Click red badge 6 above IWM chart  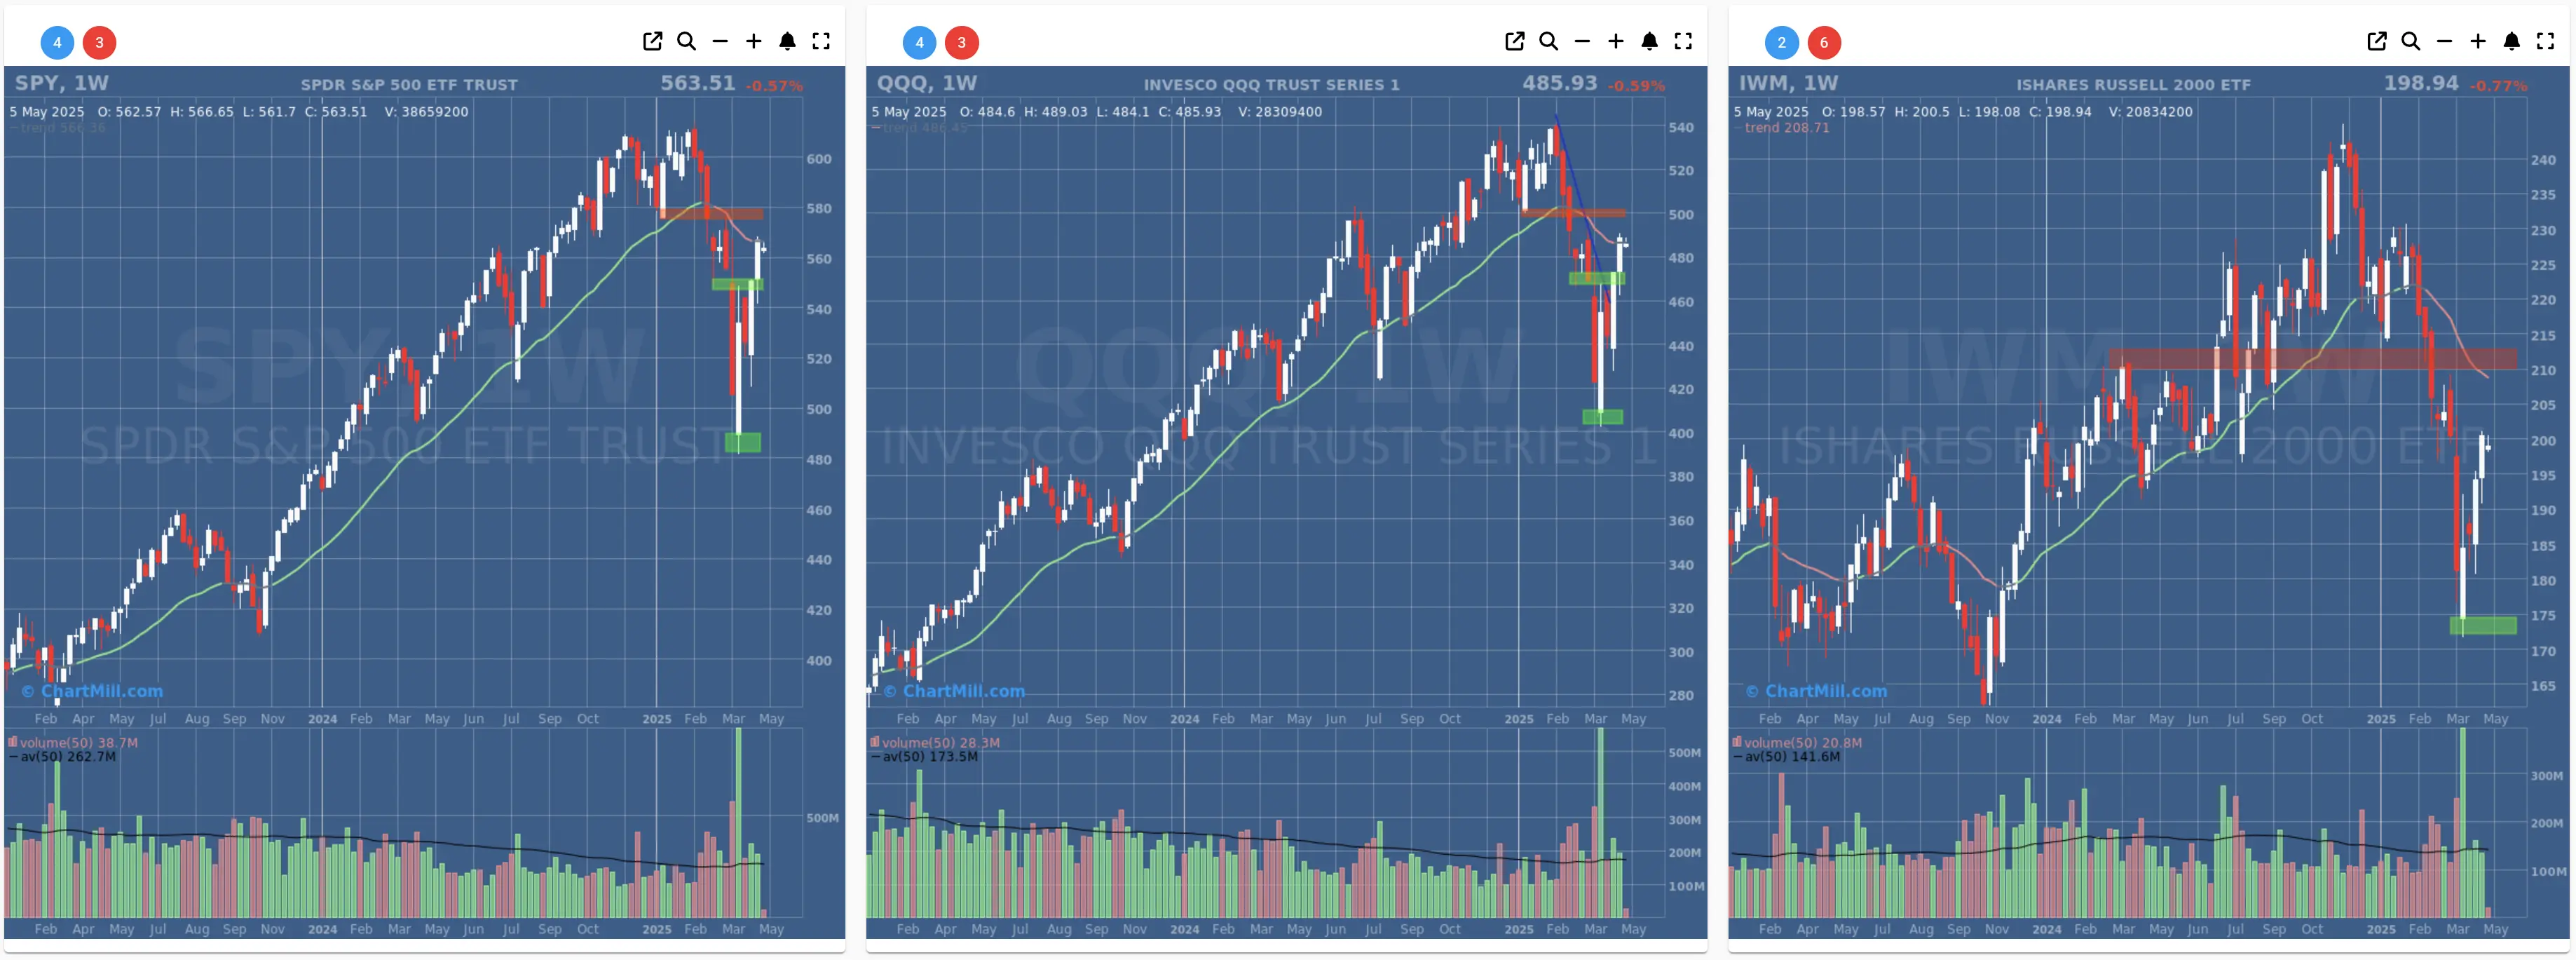(1824, 42)
